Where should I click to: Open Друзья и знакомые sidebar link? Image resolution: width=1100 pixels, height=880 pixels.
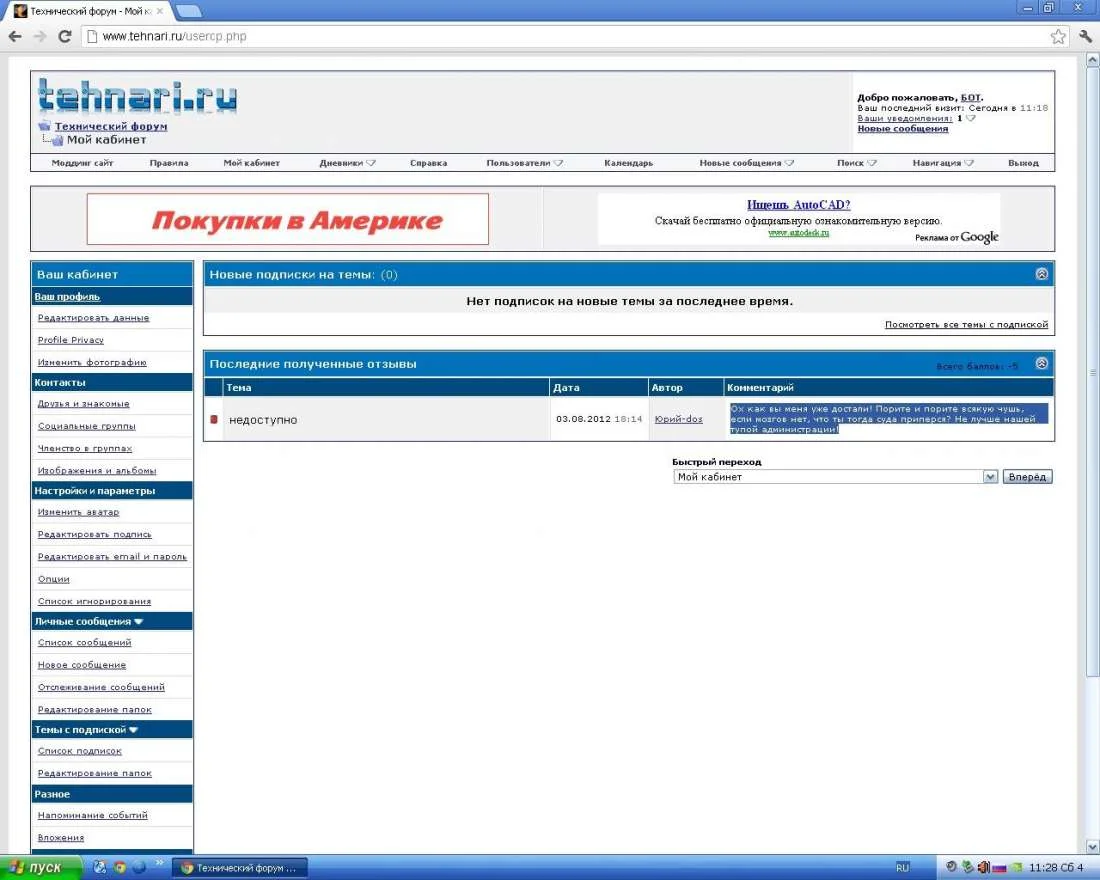click(83, 404)
